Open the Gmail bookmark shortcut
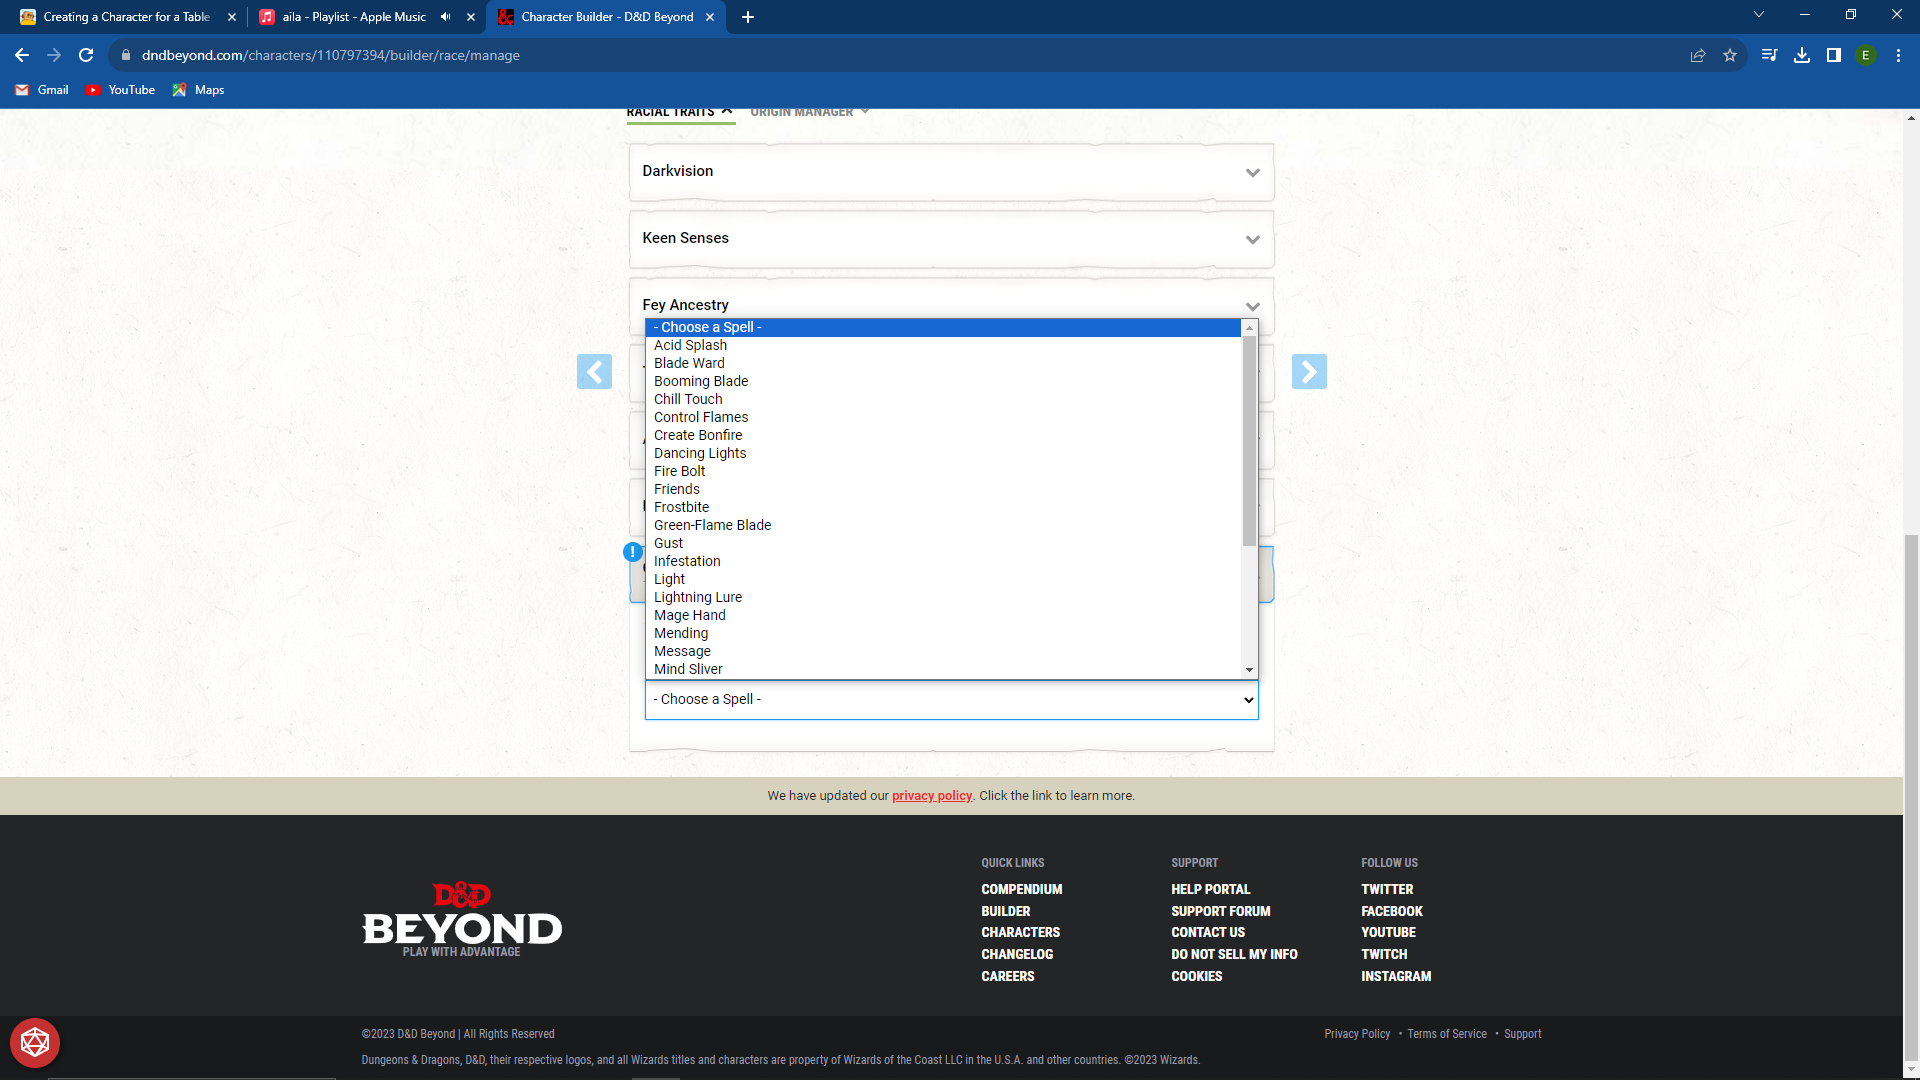The image size is (1920, 1080). click(x=41, y=90)
